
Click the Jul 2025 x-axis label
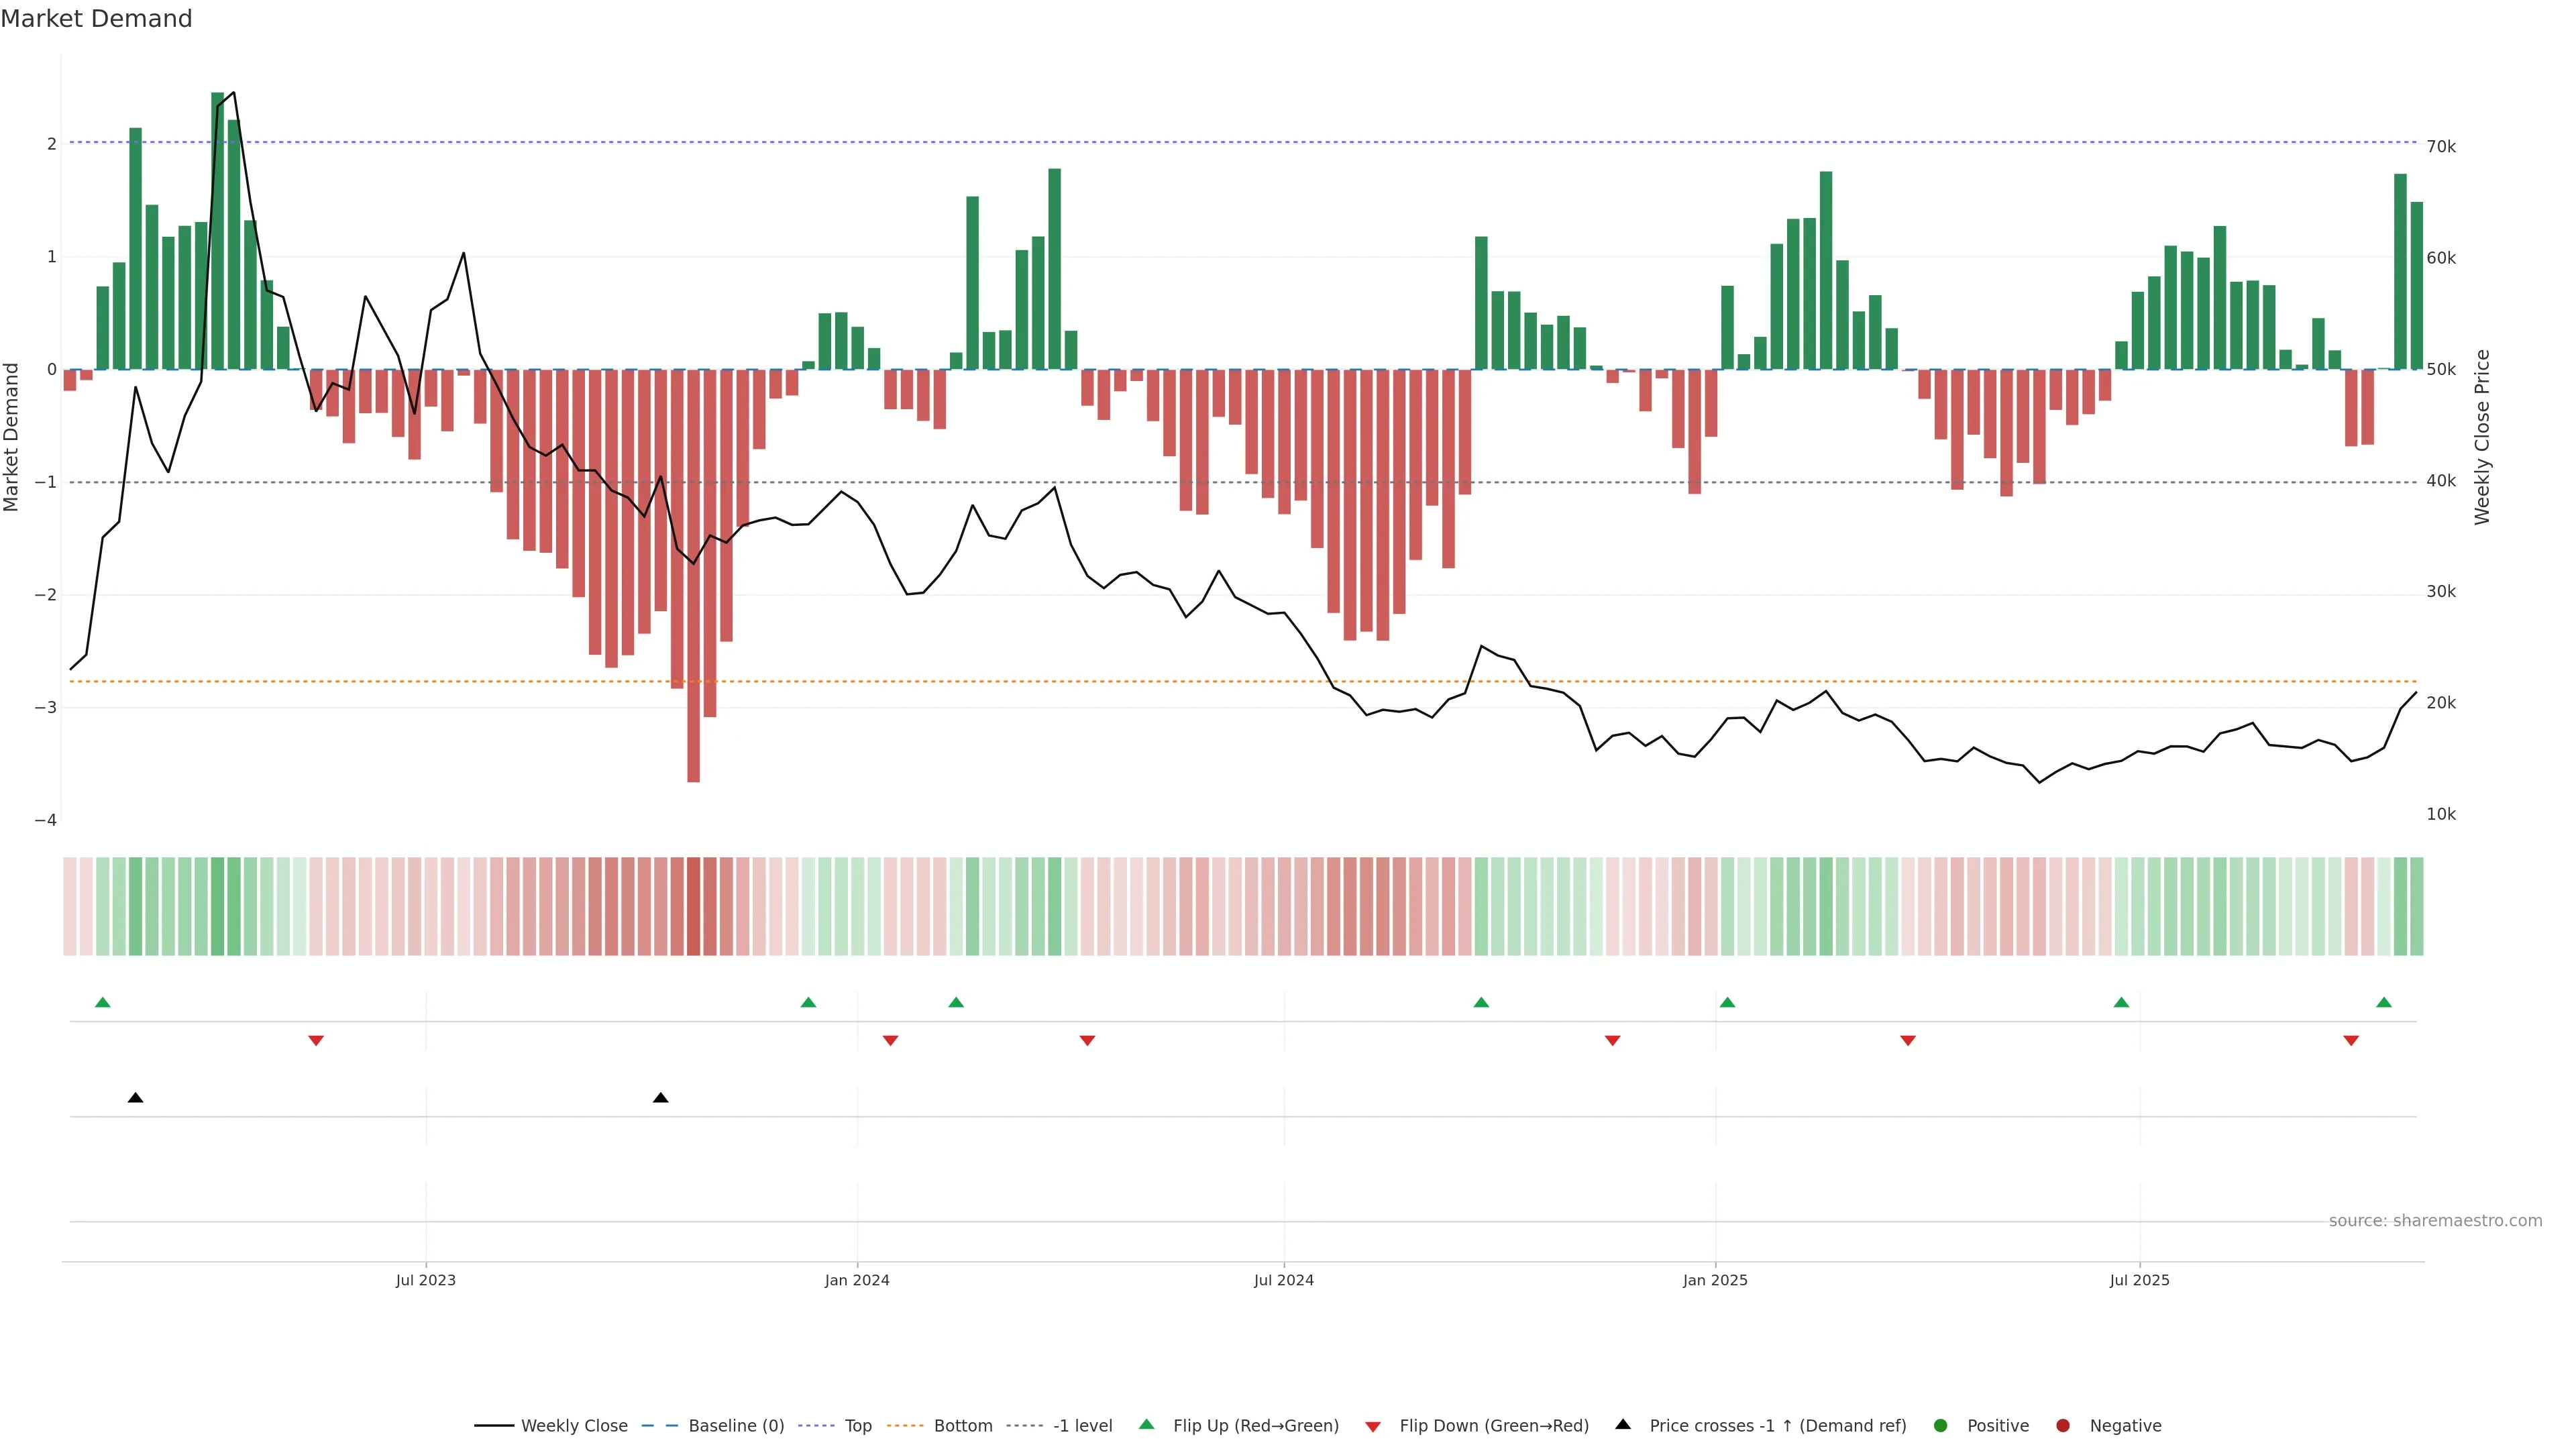[2139, 1280]
